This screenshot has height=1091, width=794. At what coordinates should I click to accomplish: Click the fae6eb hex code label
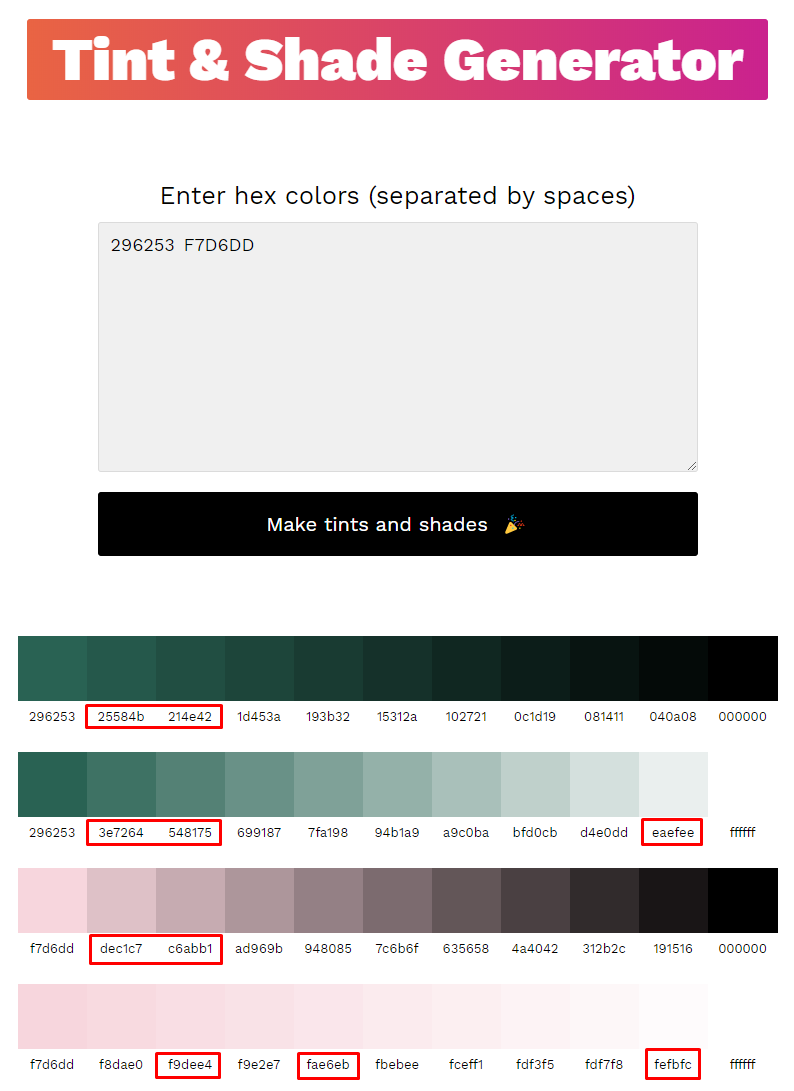(x=328, y=1065)
